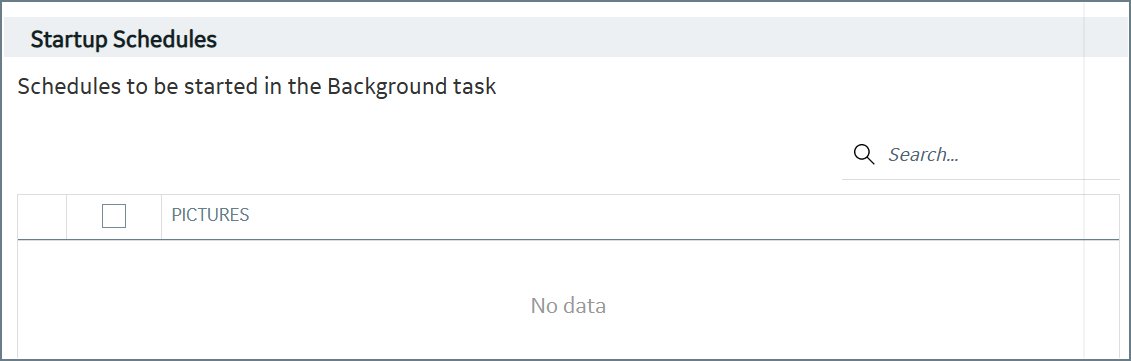This screenshot has height=361, width=1131.
Task: Click the No data placeholder text
Action: 568,305
